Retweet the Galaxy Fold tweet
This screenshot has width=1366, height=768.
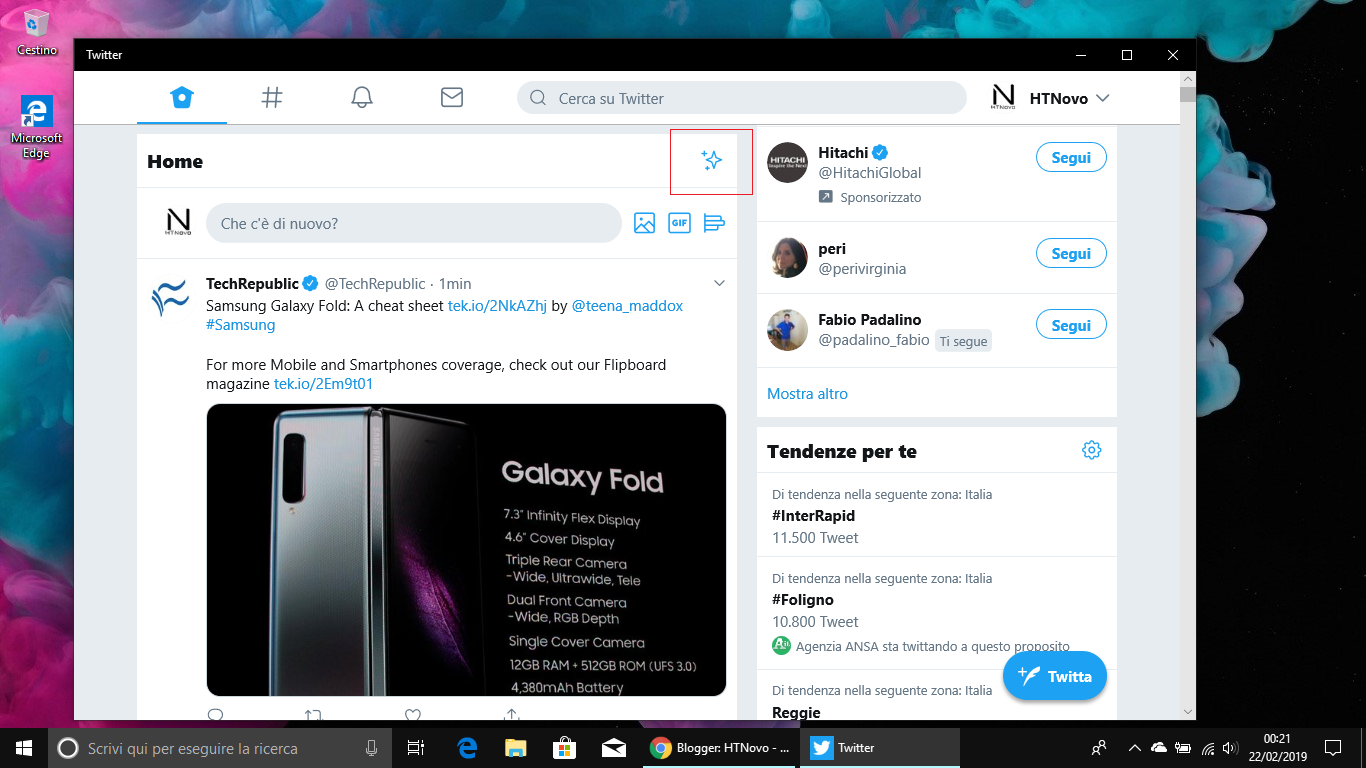pos(313,715)
